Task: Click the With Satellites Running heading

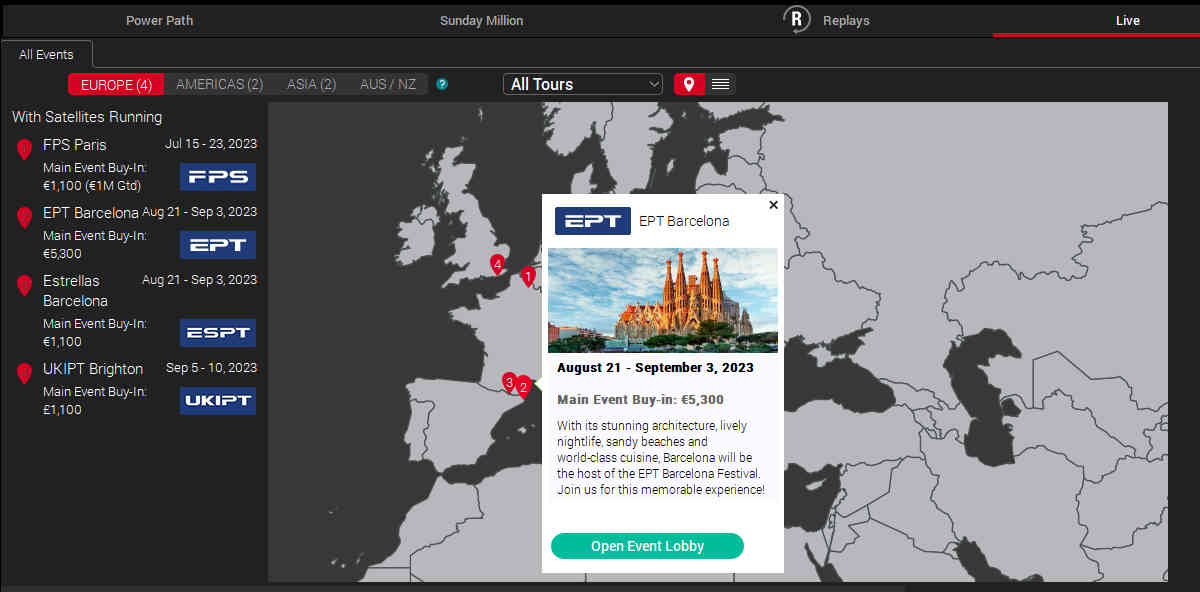Action: tap(87, 117)
